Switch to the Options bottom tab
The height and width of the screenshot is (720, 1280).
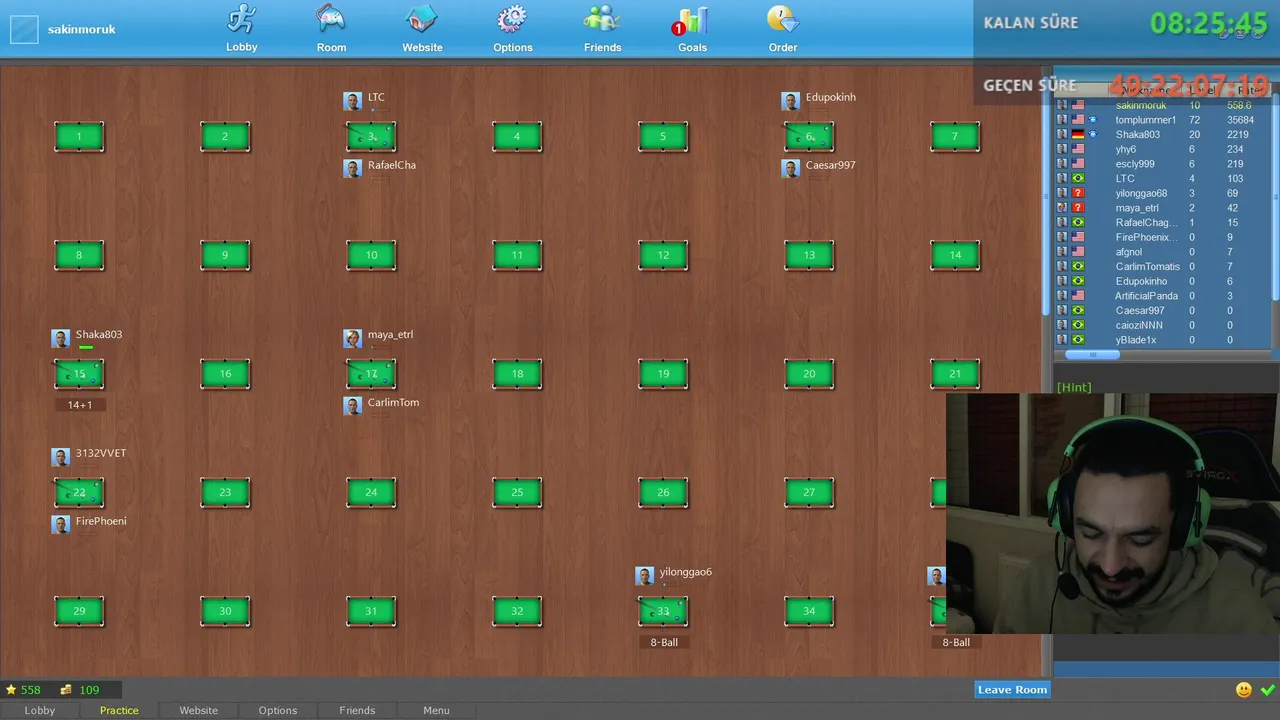click(x=278, y=710)
